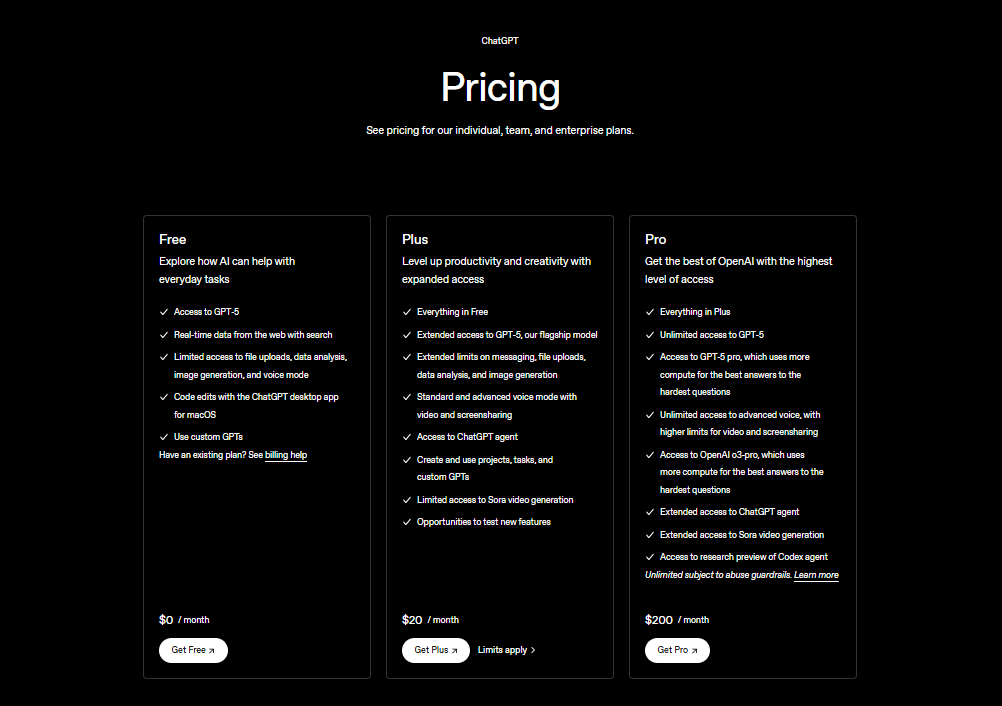Click the Get Free button
1002x706 pixels.
(x=193, y=650)
